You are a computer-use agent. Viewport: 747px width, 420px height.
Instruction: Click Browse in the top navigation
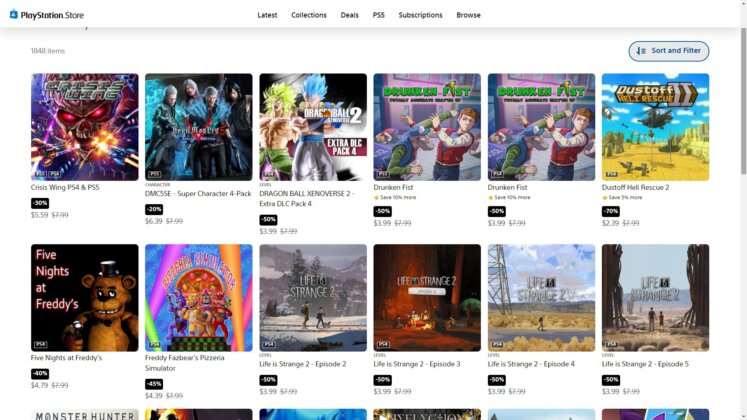(468, 15)
